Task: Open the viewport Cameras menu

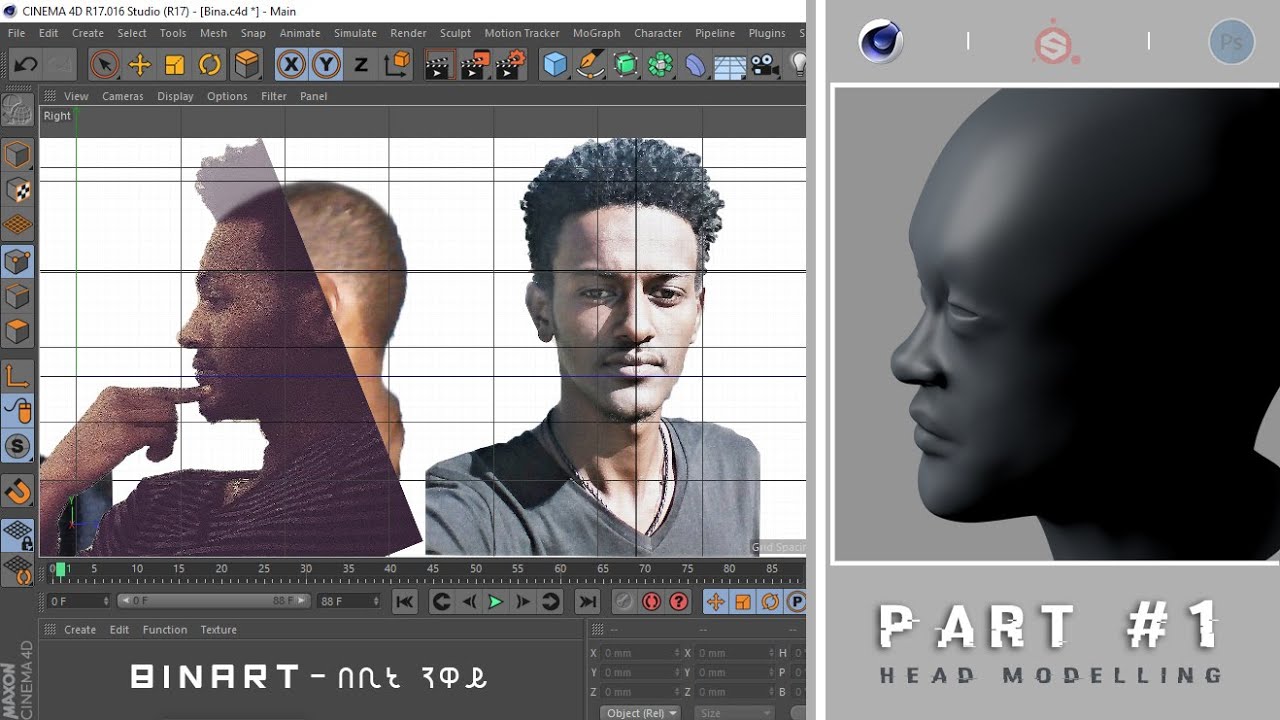Action: pos(122,96)
